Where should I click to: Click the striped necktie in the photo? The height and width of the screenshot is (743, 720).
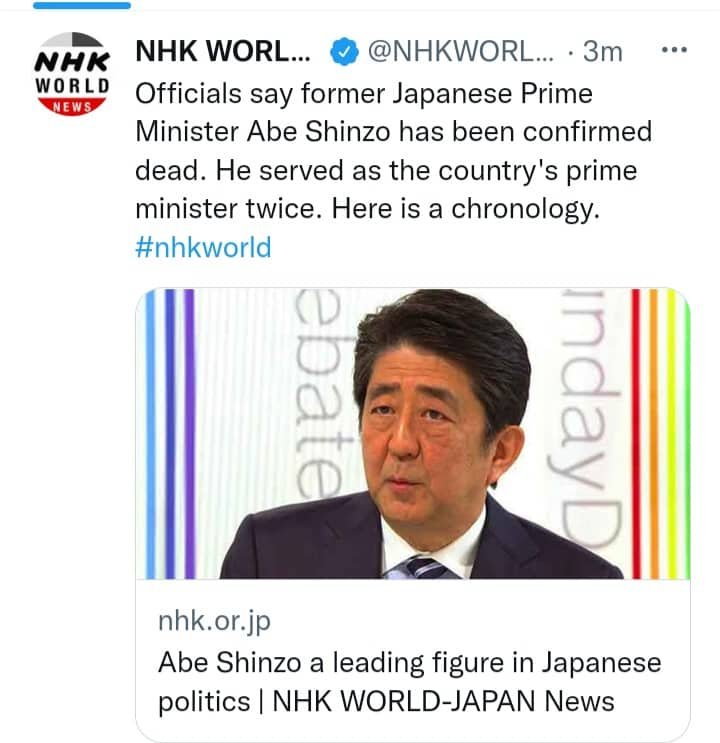click(421, 568)
